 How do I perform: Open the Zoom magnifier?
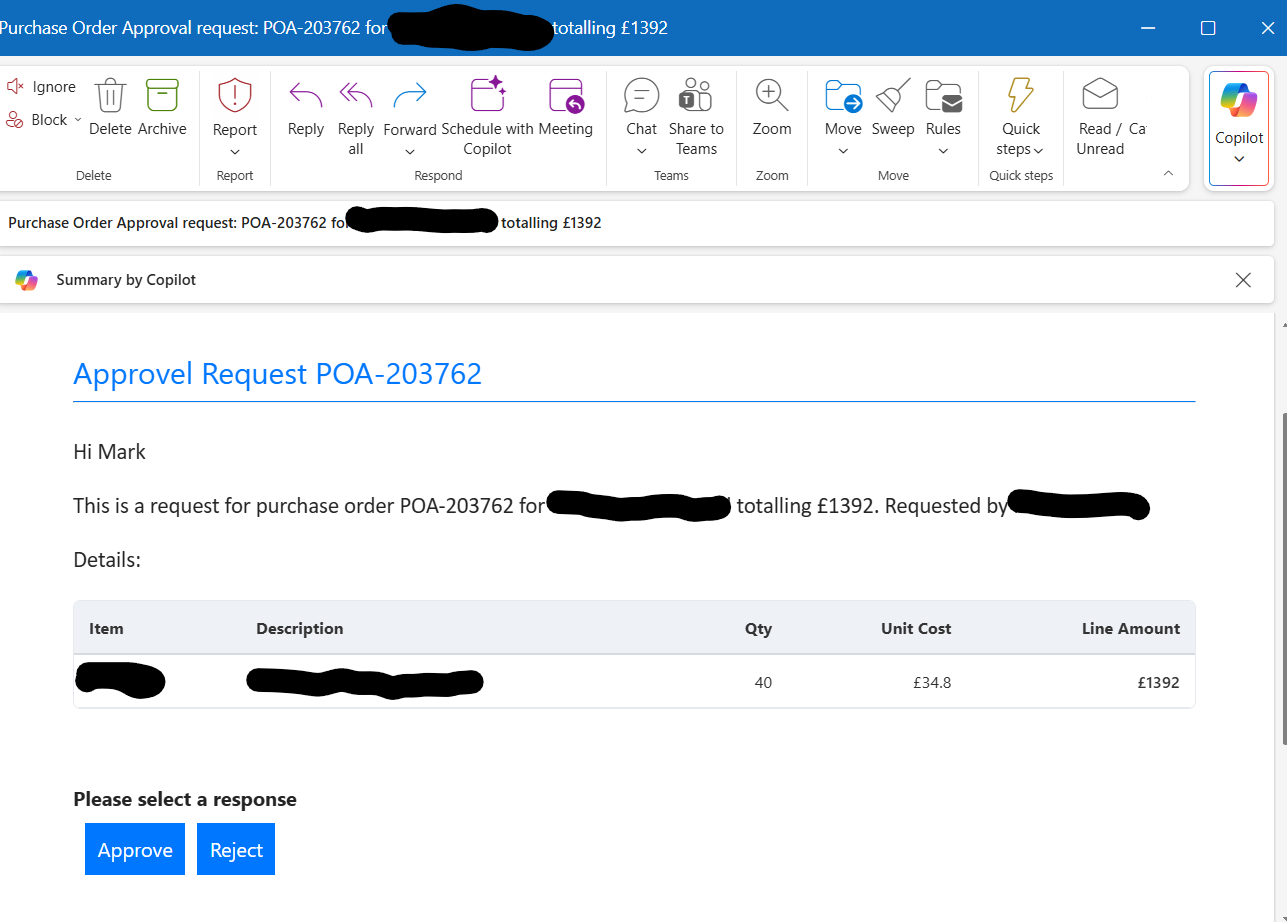point(772,96)
